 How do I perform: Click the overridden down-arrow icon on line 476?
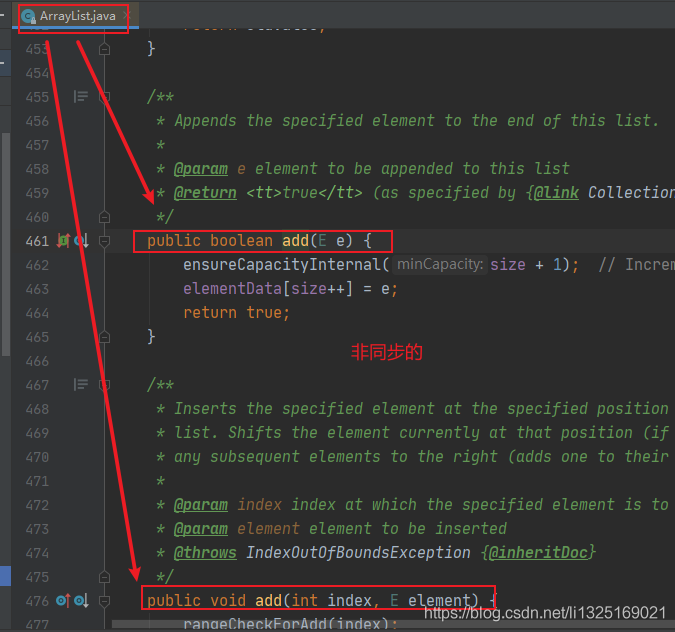coord(81,601)
